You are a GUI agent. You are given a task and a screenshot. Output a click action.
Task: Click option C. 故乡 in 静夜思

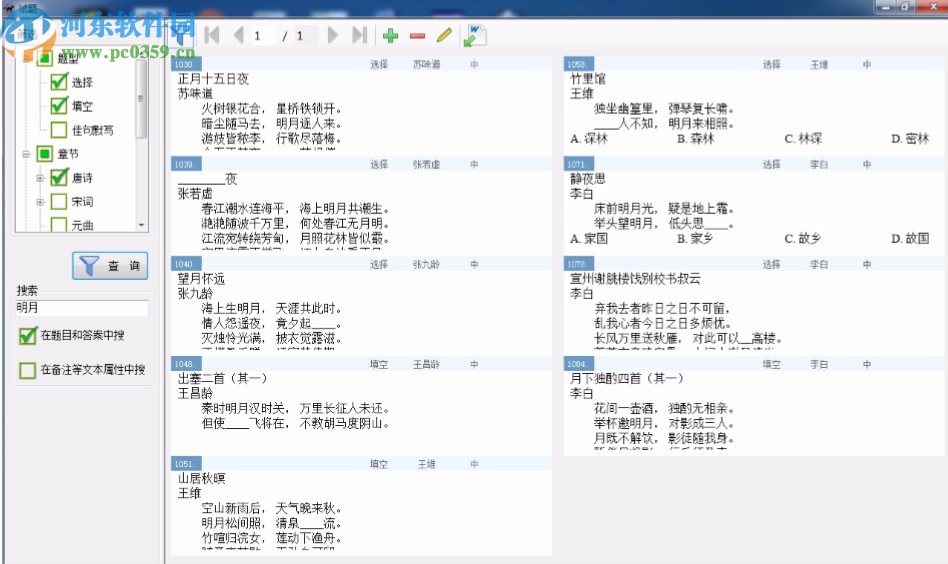click(803, 239)
